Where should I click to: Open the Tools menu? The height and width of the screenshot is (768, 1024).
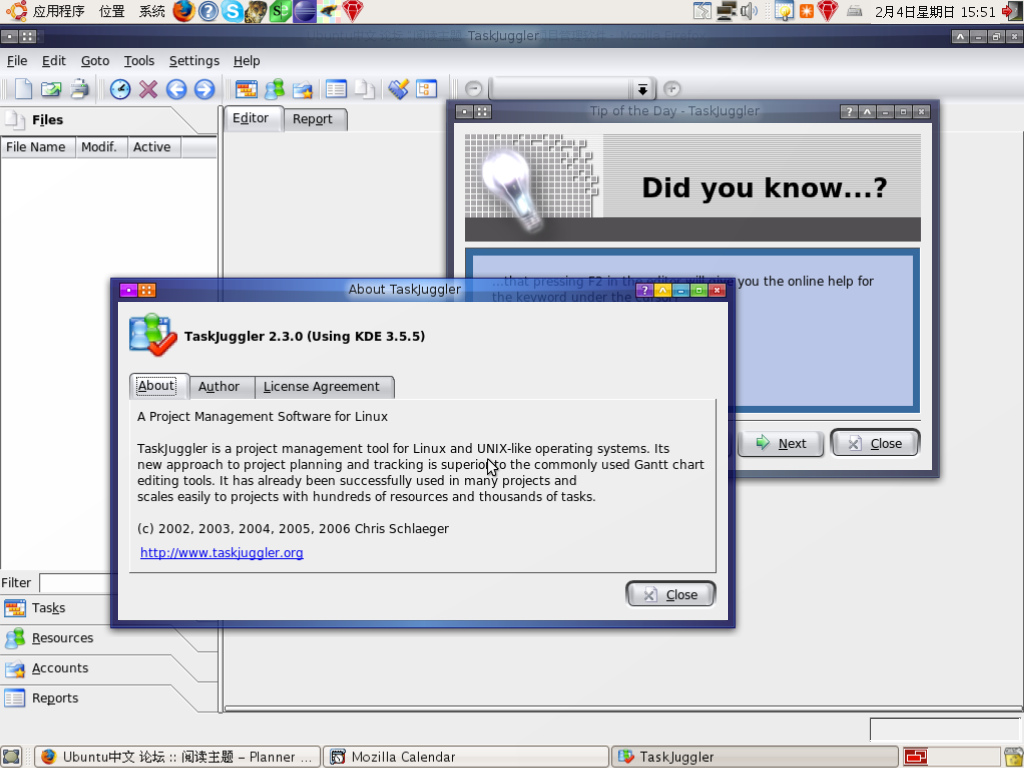point(139,61)
